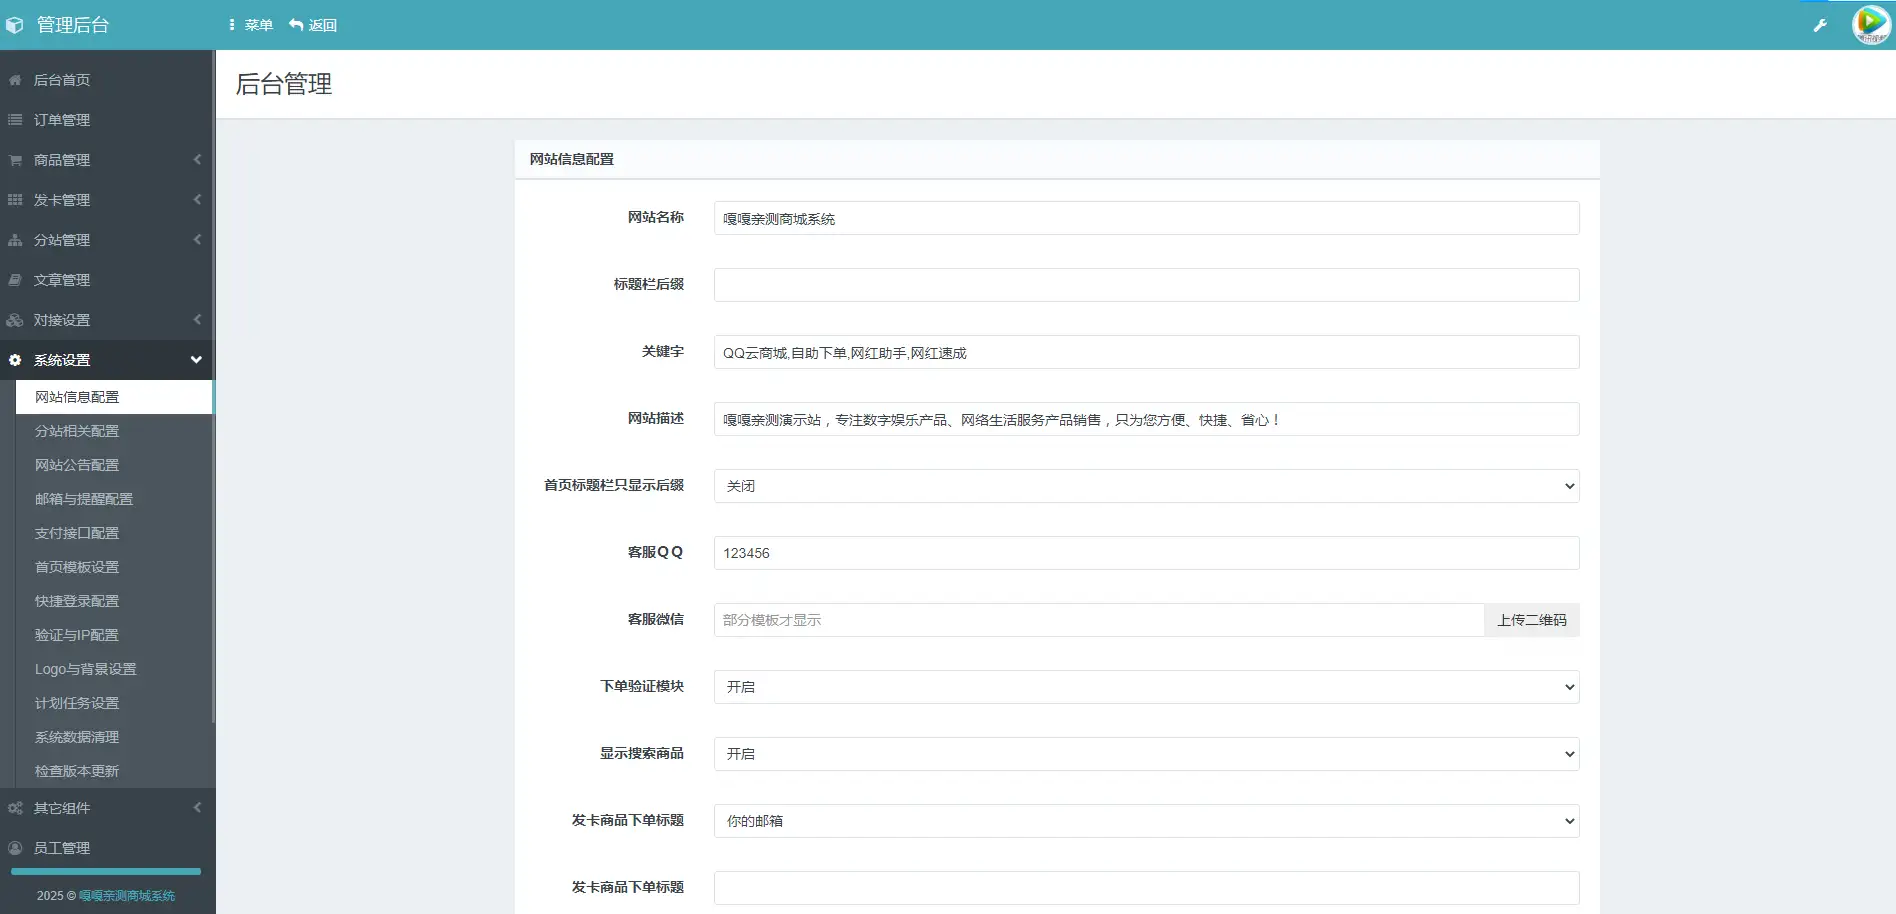Click the 系统设置 gear icon

tap(15, 360)
